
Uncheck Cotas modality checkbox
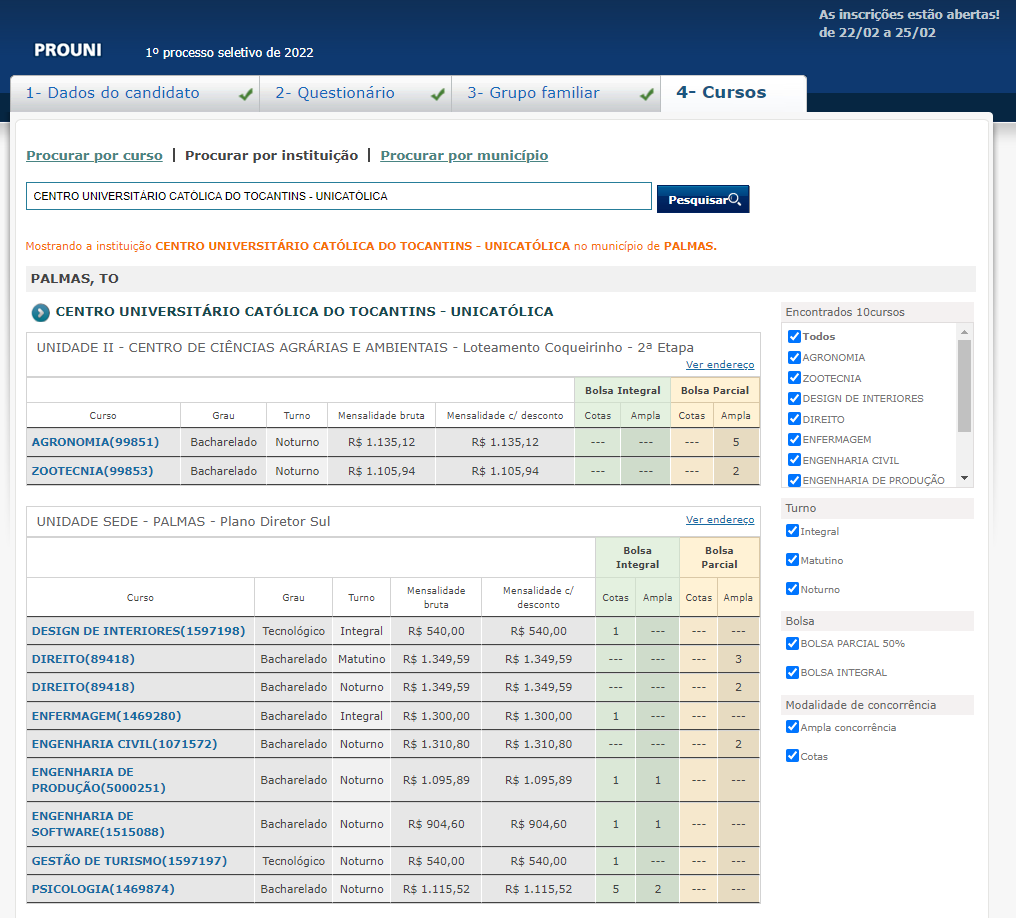[x=792, y=755]
